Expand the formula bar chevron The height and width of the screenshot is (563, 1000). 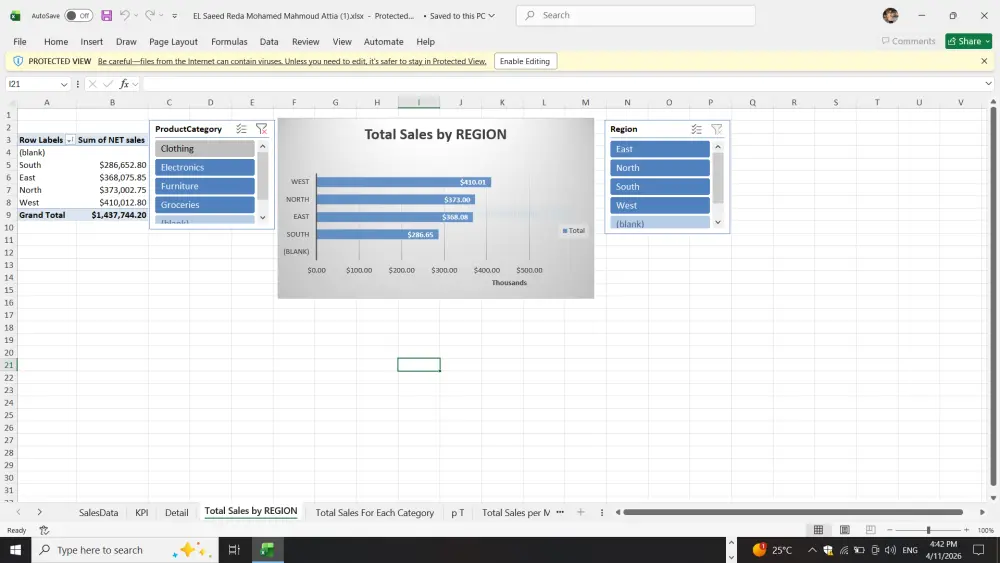(x=988, y=84)
